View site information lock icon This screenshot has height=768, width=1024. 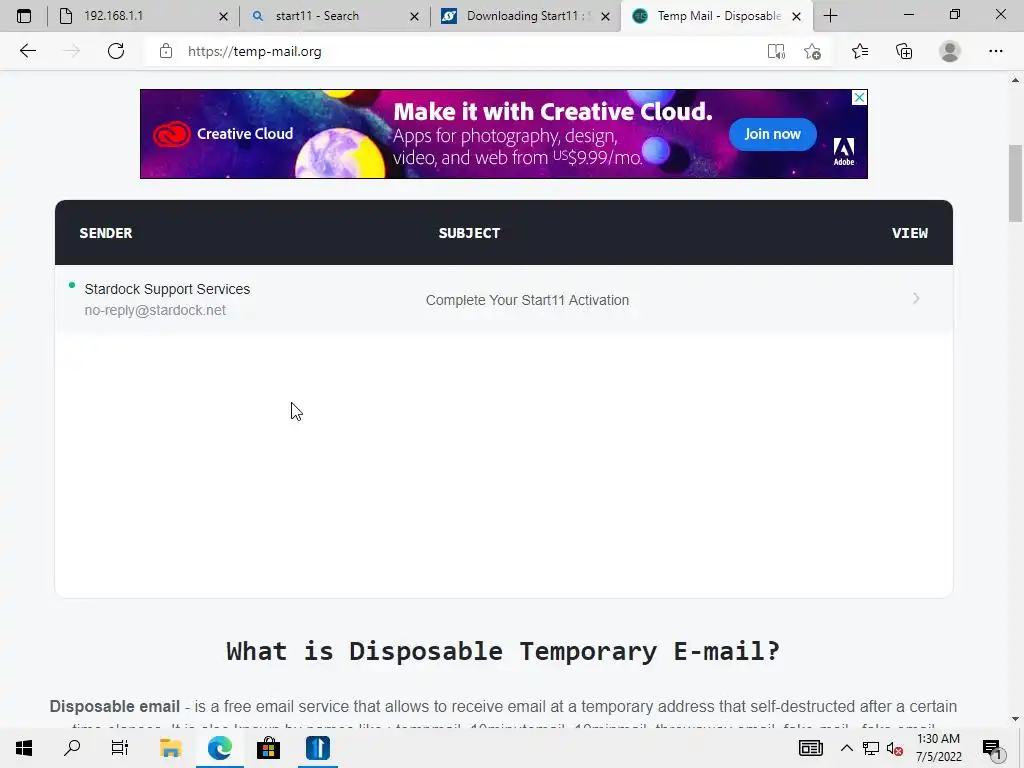[x=166, y=51]
